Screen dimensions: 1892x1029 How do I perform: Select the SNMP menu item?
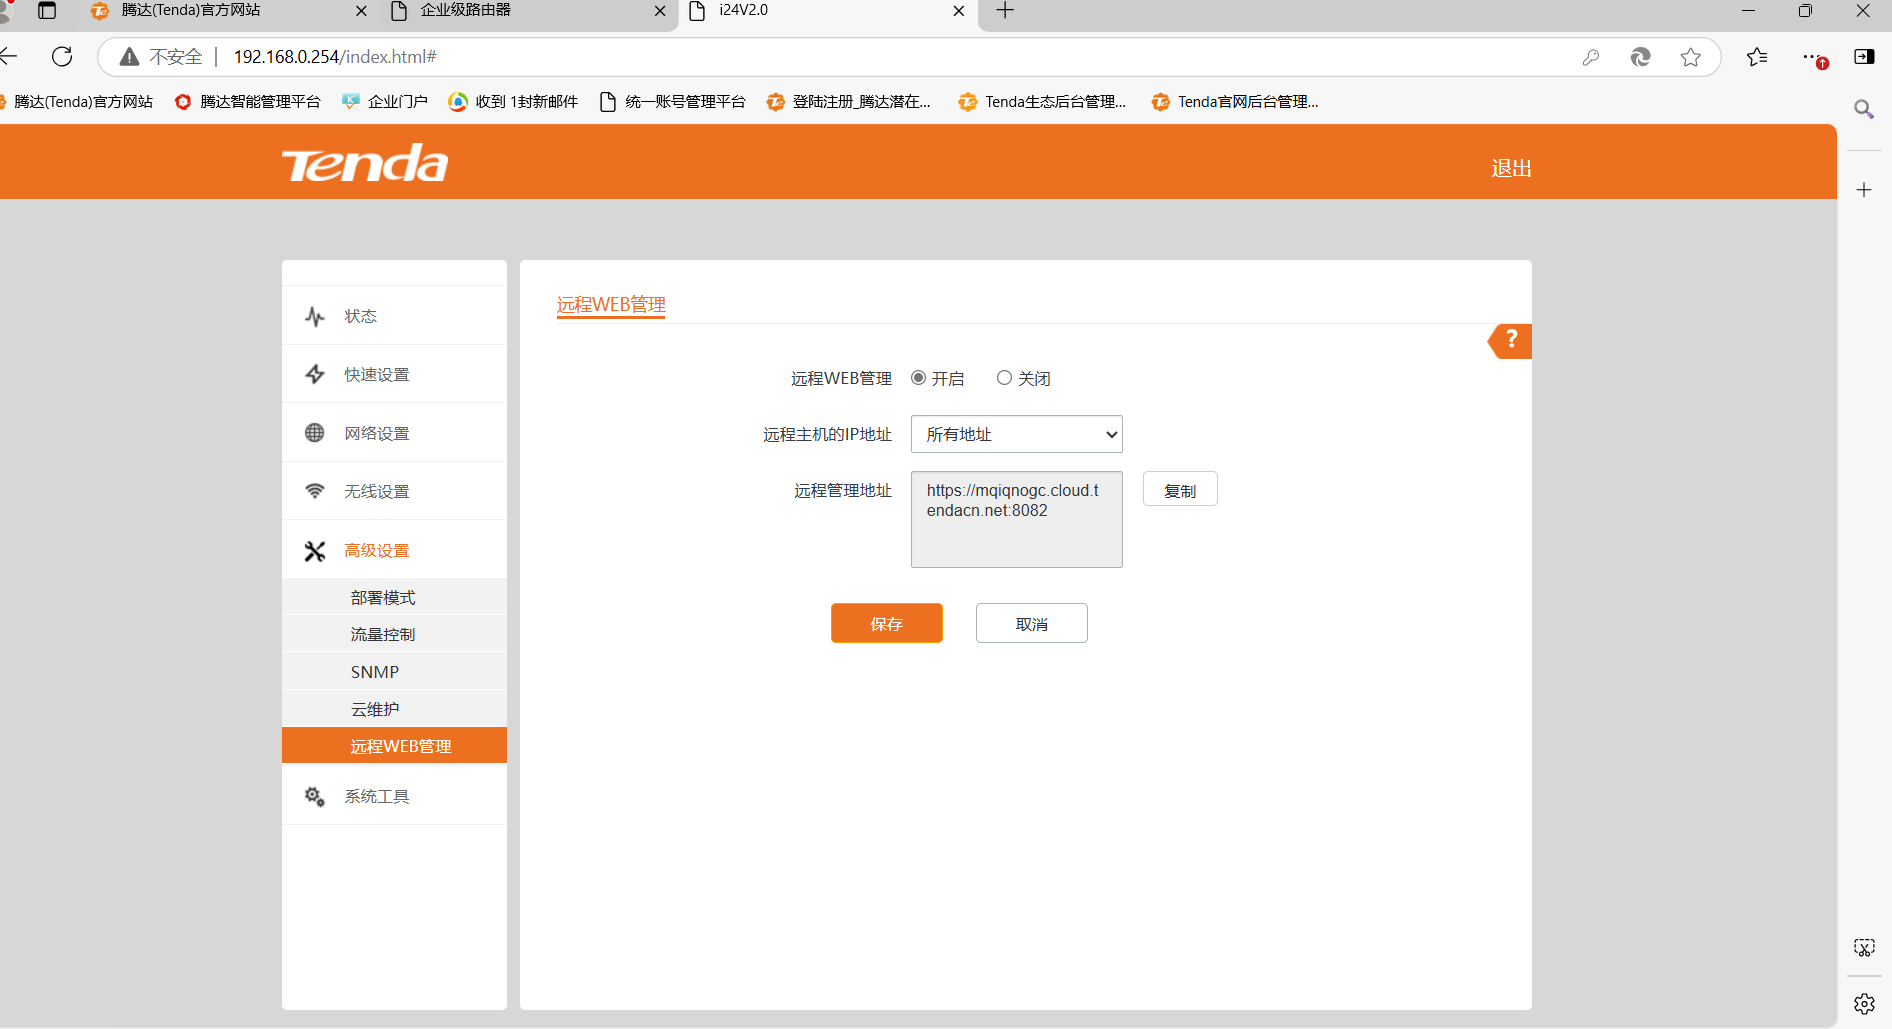pyautogui.click(x=374, y=670)
